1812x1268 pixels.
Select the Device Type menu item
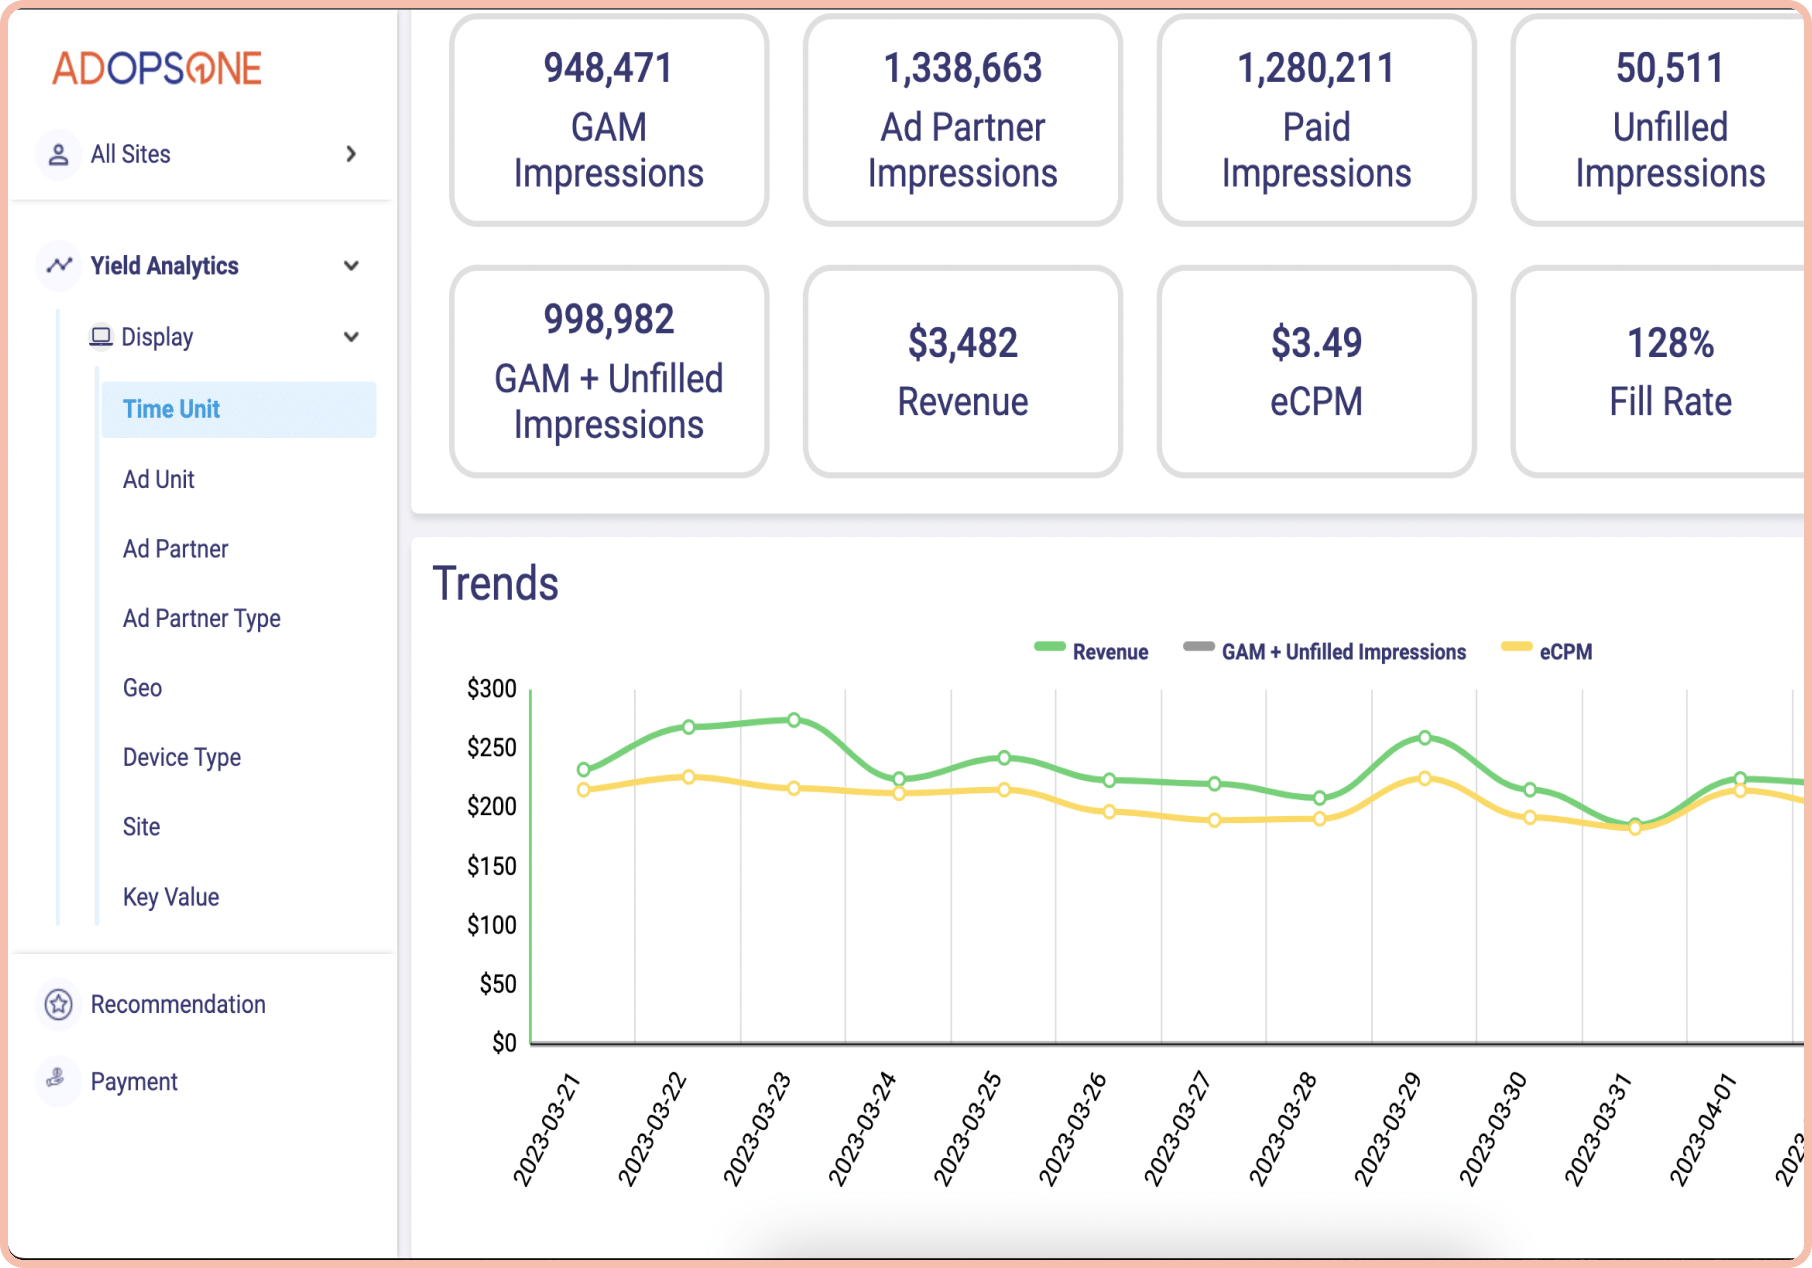coord(181,757)
